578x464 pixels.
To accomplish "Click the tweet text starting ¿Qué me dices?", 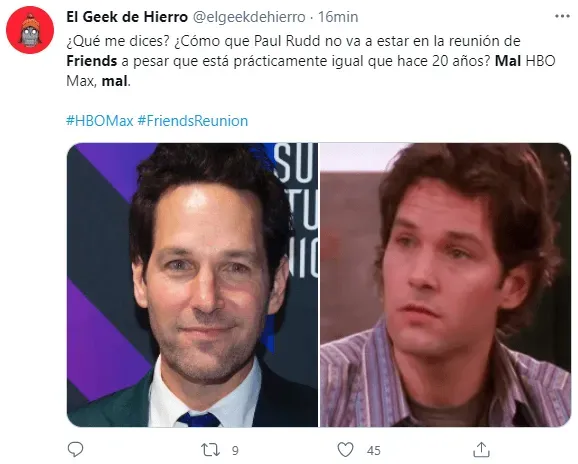I will tap(311, 61).
